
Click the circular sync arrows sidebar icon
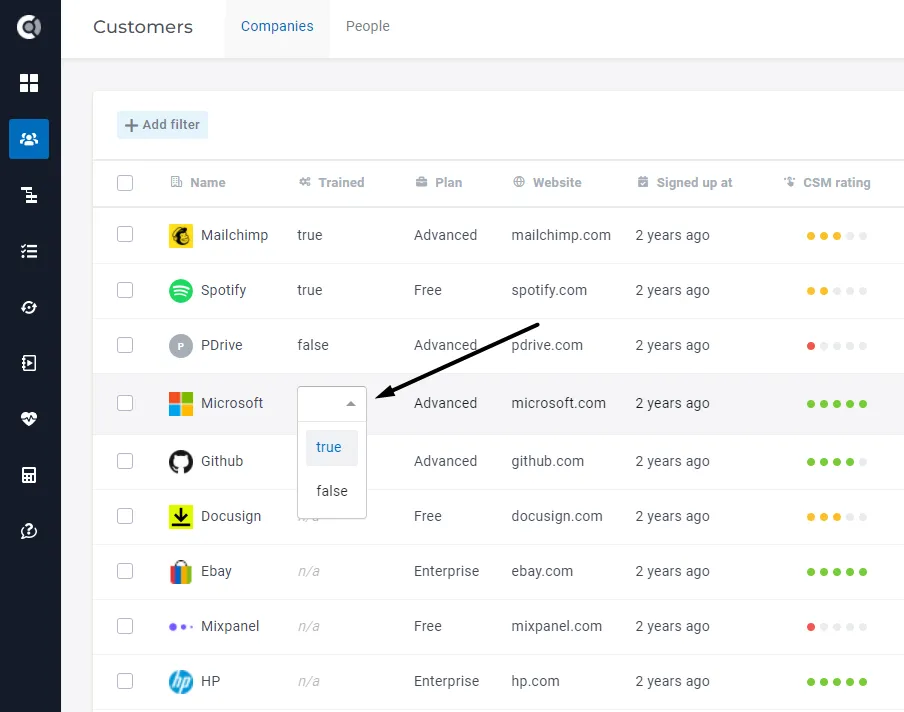point(29,307)
